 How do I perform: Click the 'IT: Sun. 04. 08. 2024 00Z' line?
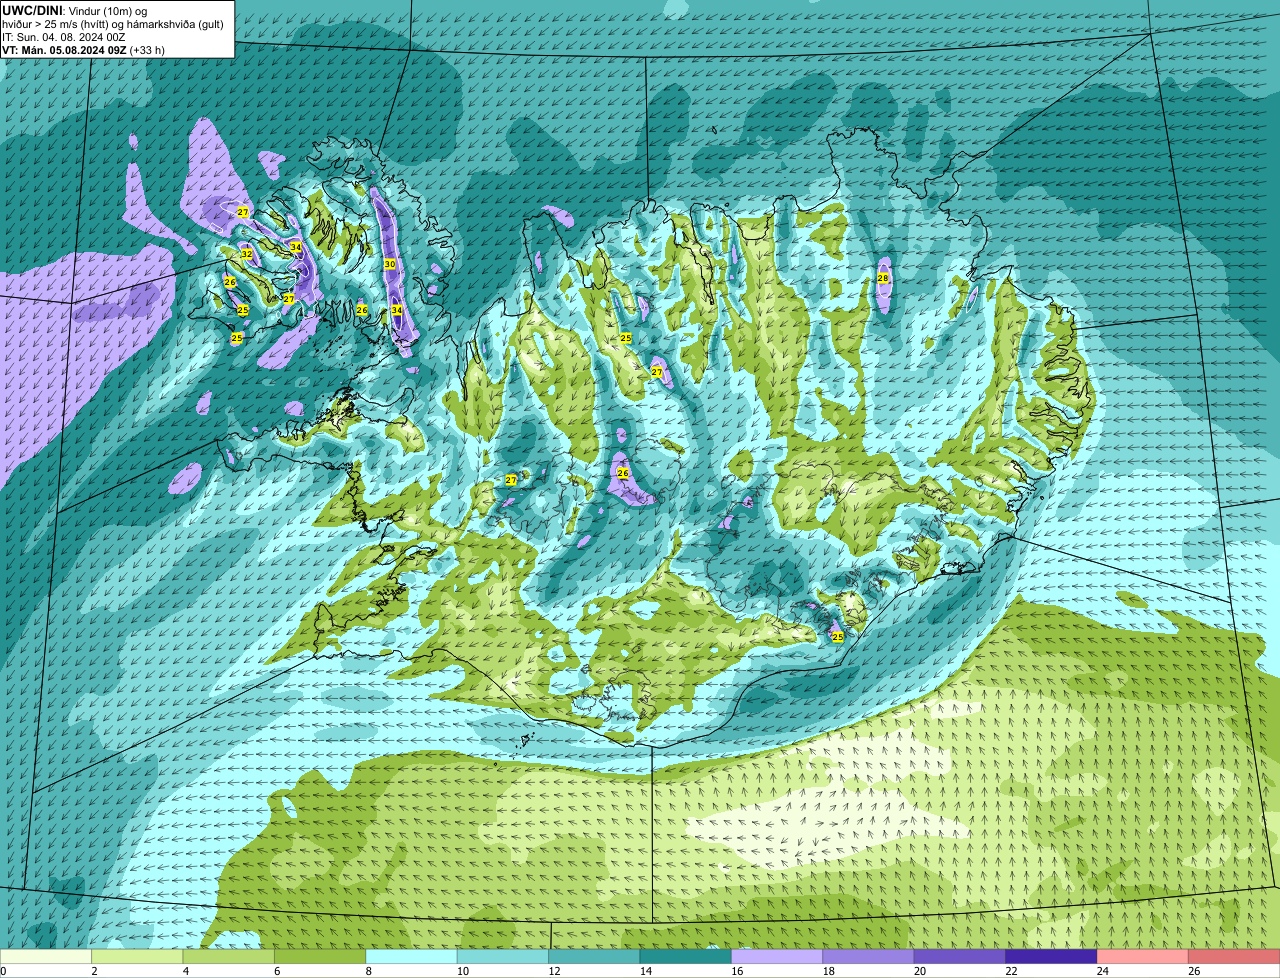tap(64, 37)
